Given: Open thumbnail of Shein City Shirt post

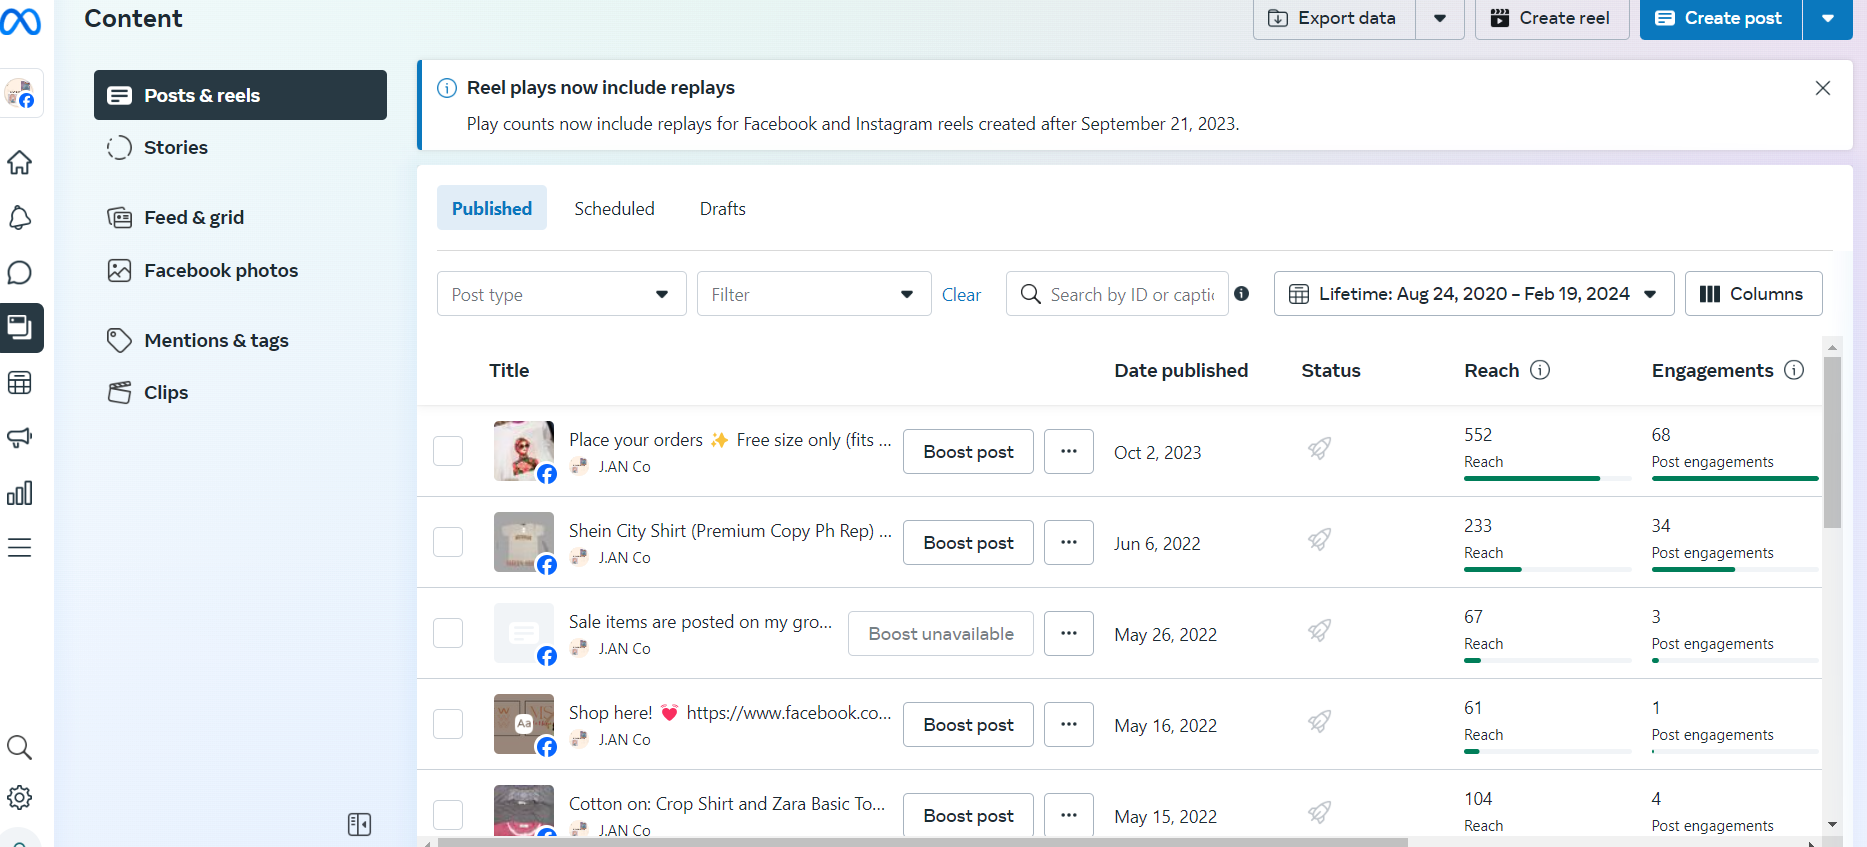Looking at the screenshot, I should (524, 542).
